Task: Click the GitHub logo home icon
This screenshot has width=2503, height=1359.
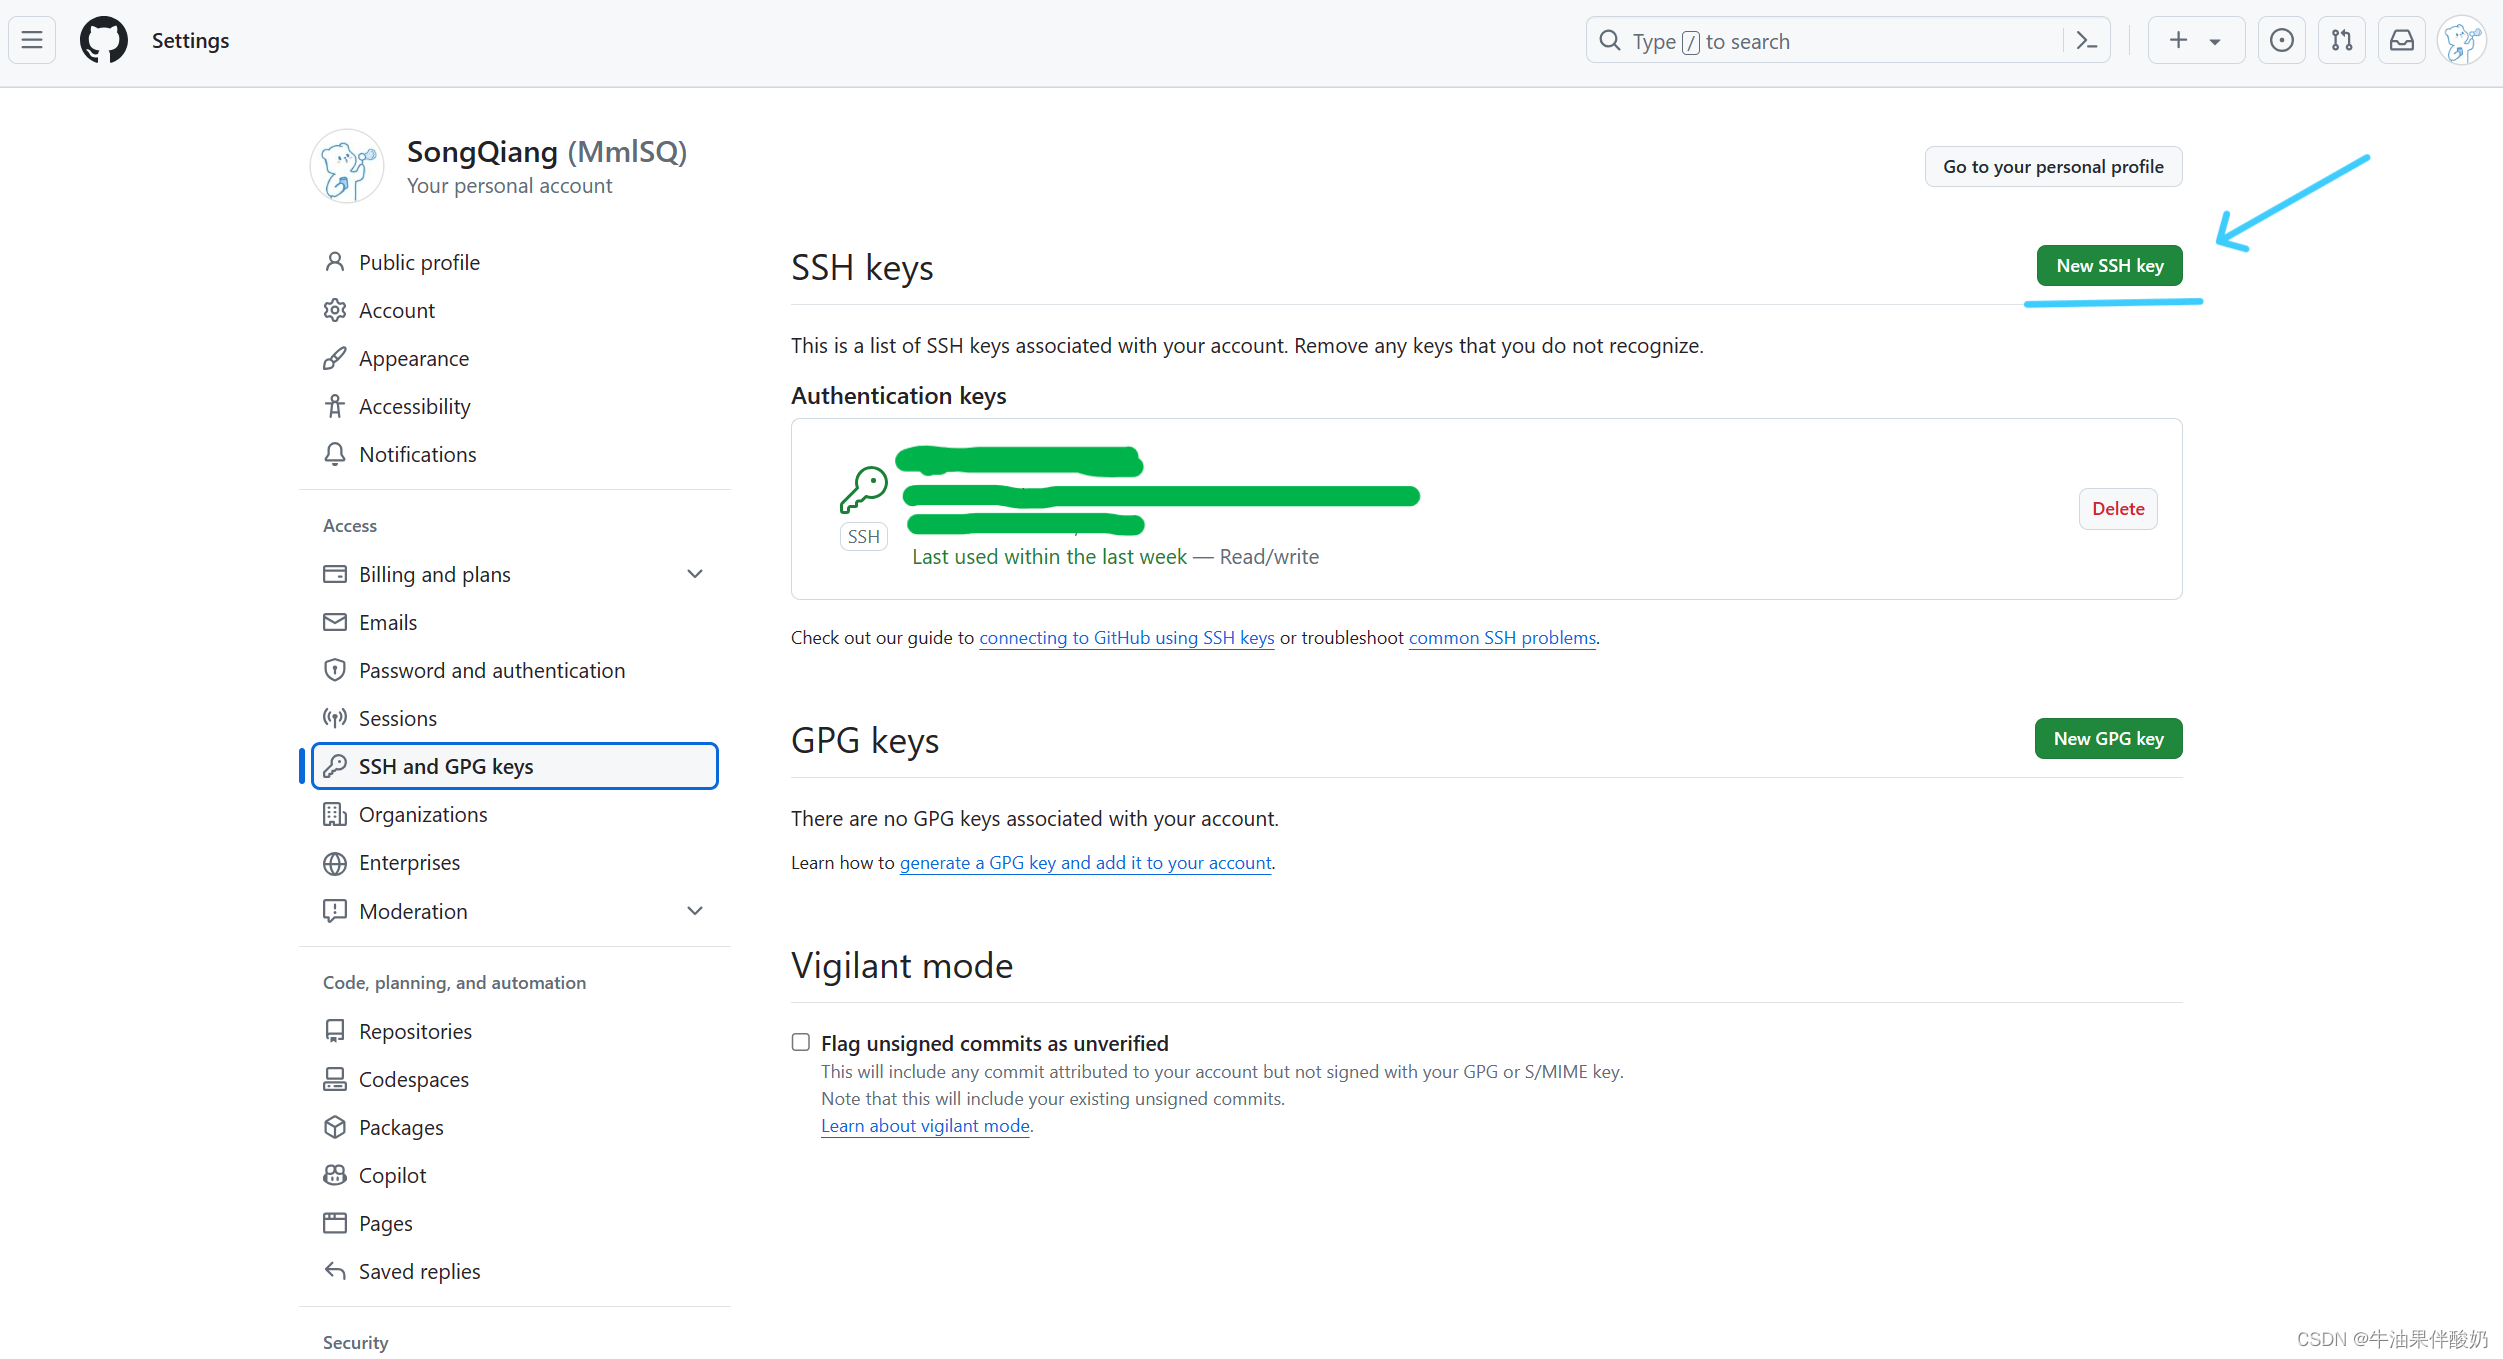Action: pyautogui.click(x=104, y=41)
